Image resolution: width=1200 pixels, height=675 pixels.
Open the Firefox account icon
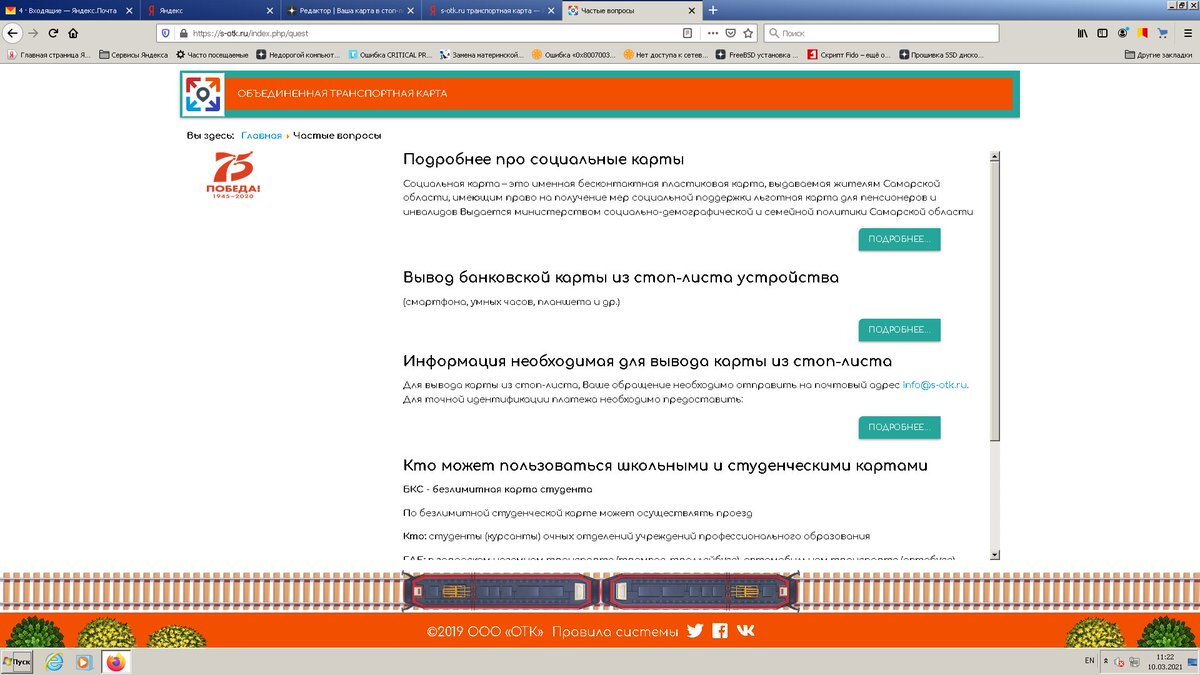(x=1124, y=32)
